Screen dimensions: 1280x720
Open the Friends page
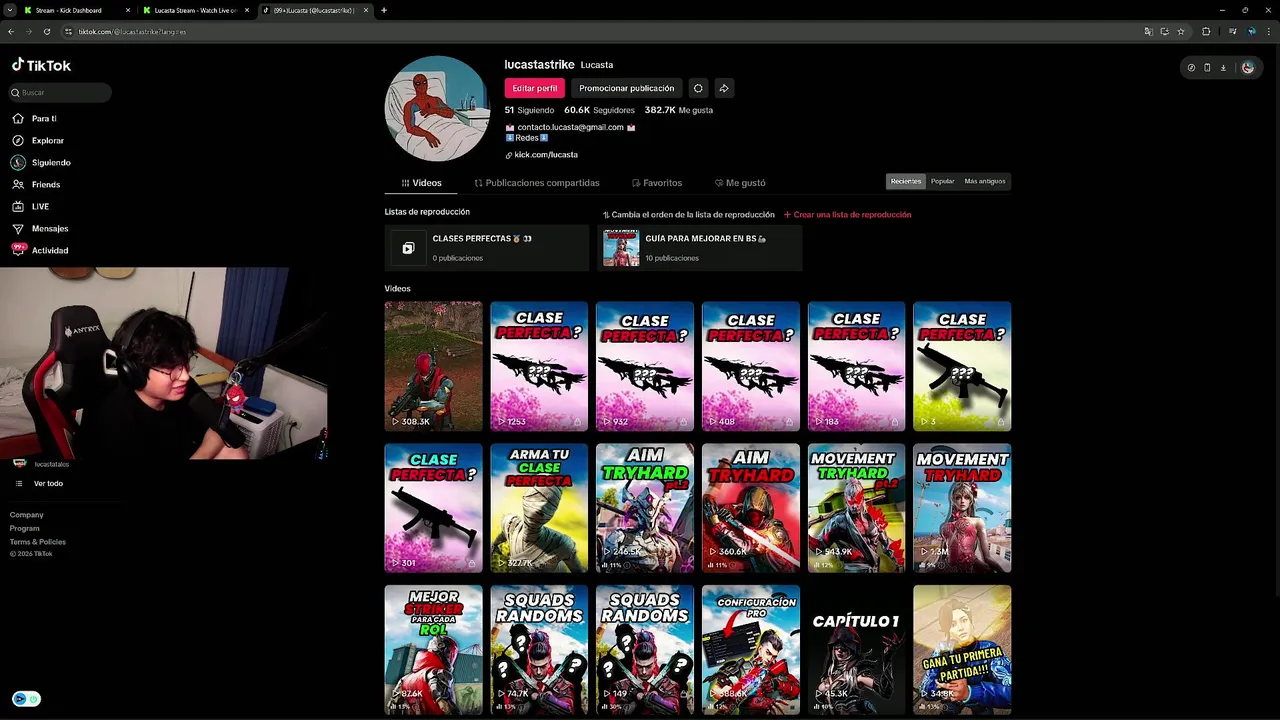[x=36, y=184]
